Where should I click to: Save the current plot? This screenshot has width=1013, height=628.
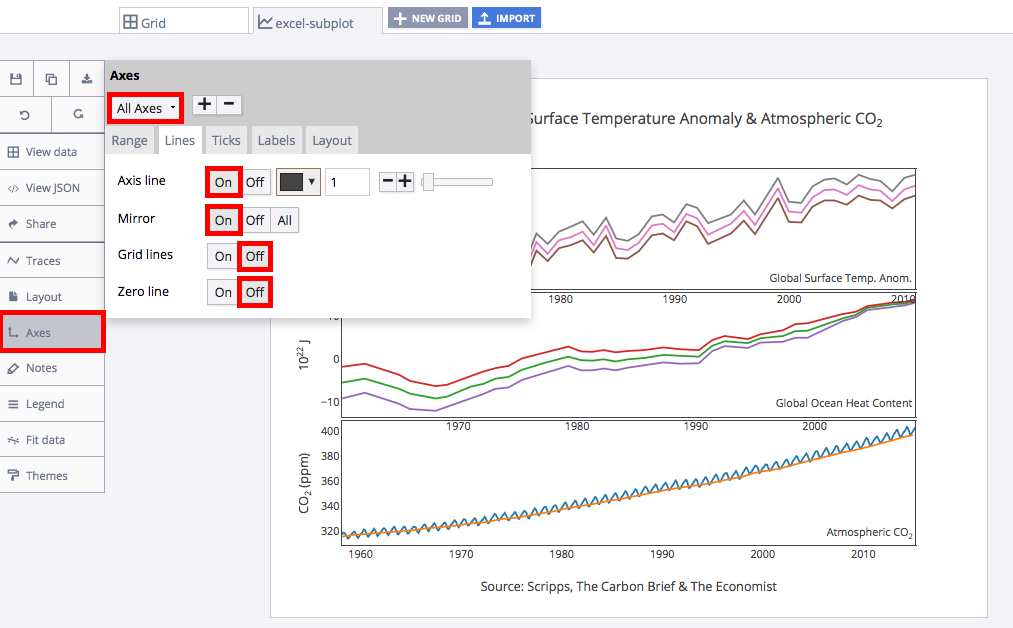click(x=15, y=78)
